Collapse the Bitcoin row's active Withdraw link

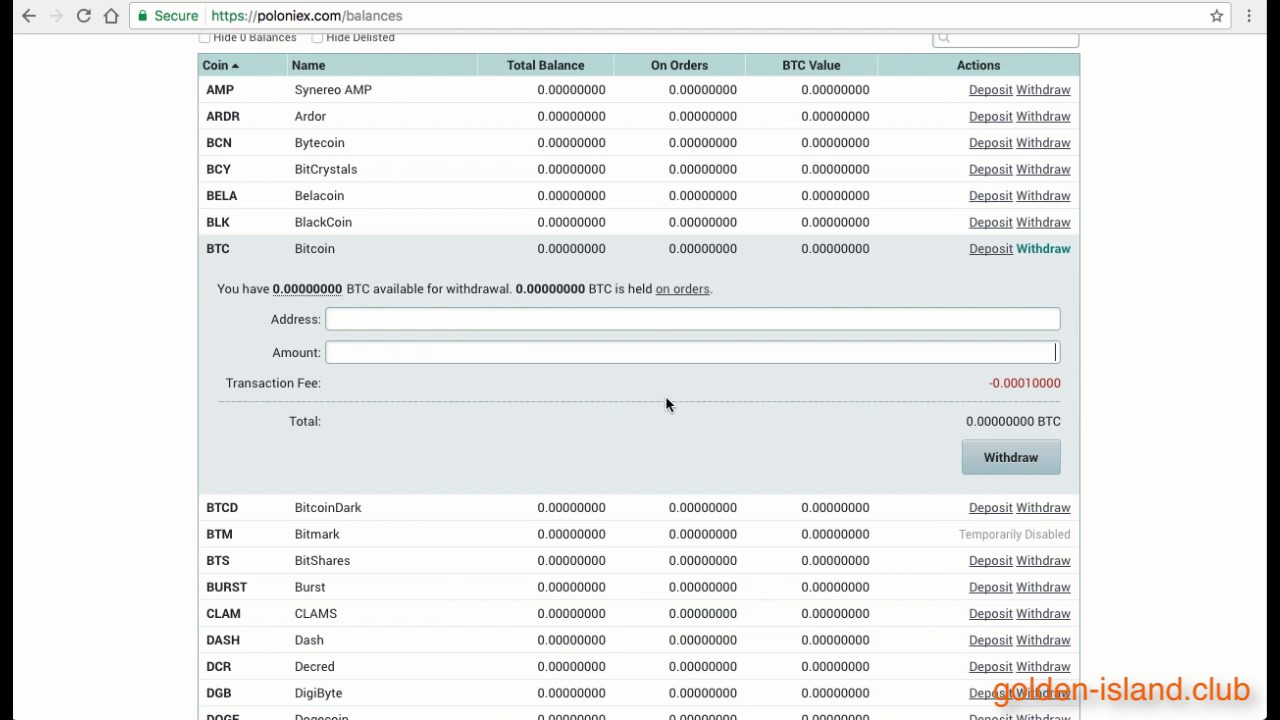1043,249
